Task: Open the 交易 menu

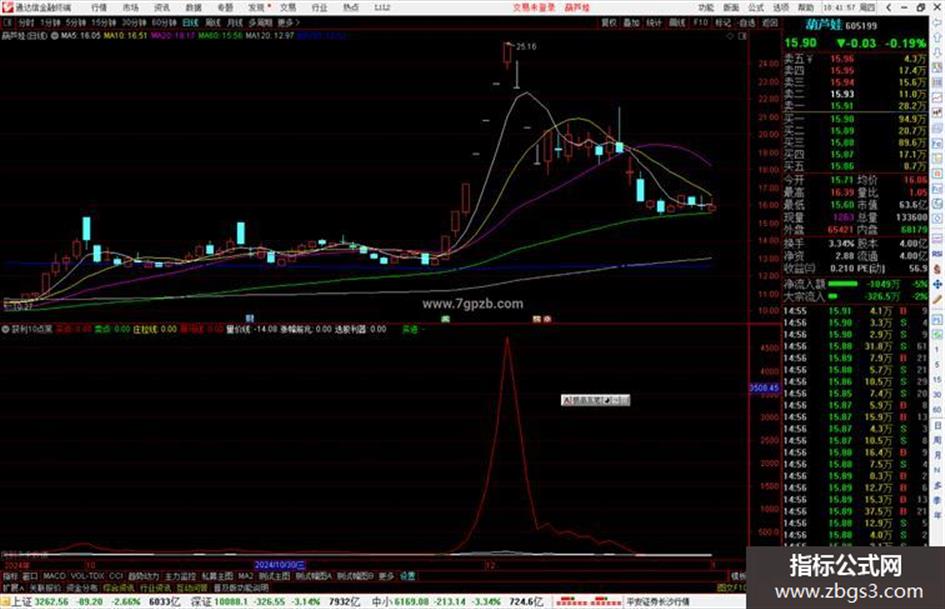Action: pos(288,7)
